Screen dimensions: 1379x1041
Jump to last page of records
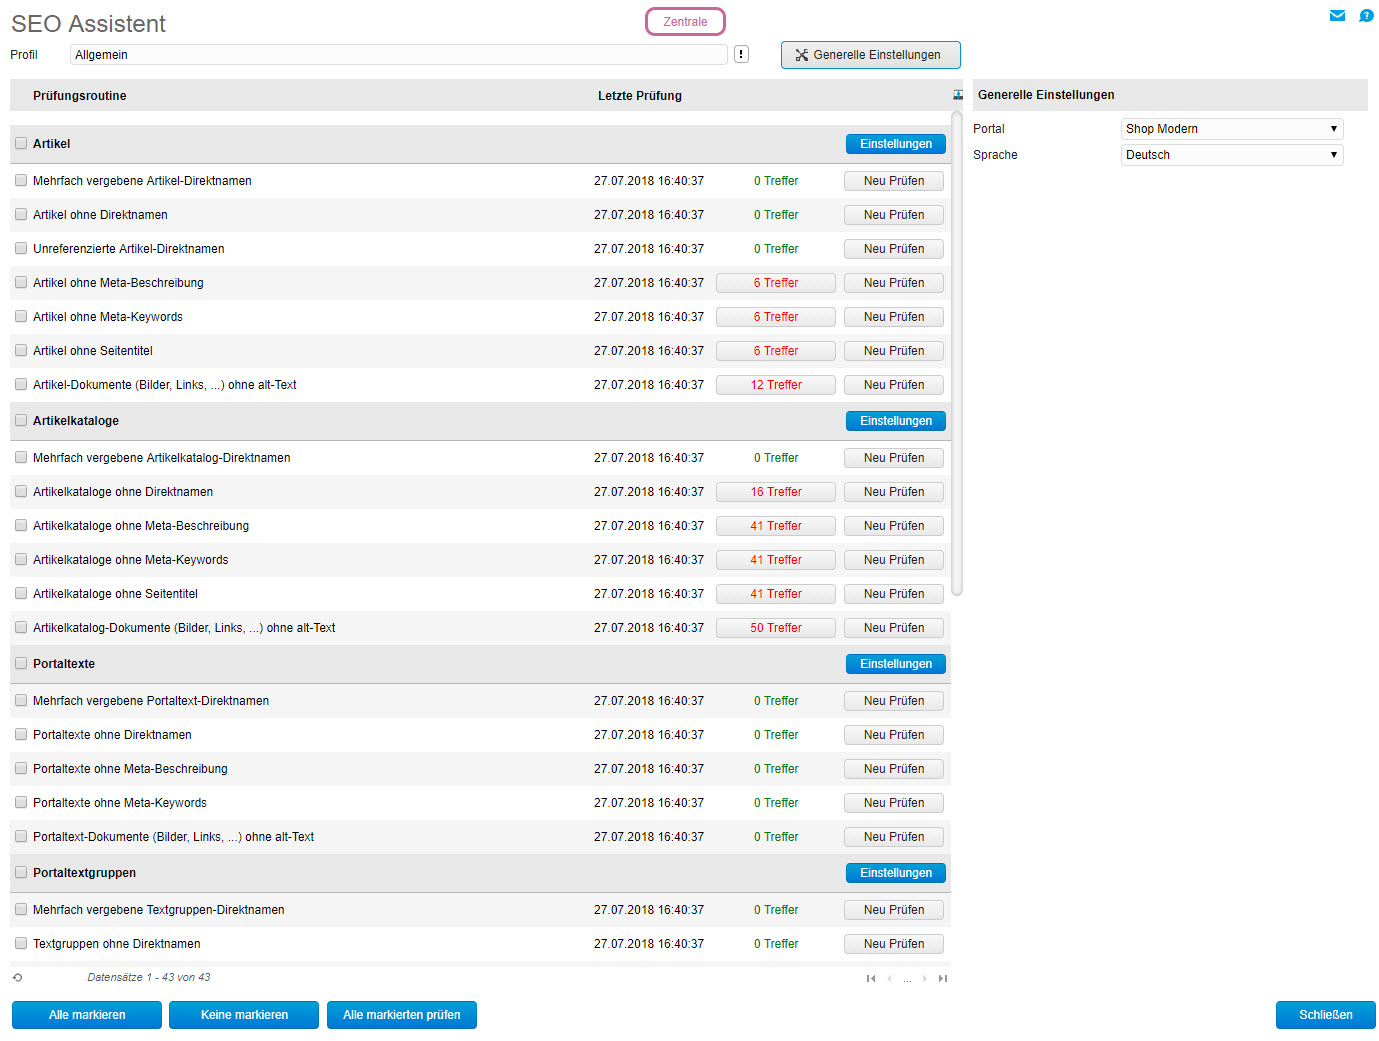(x=942, y=979)
